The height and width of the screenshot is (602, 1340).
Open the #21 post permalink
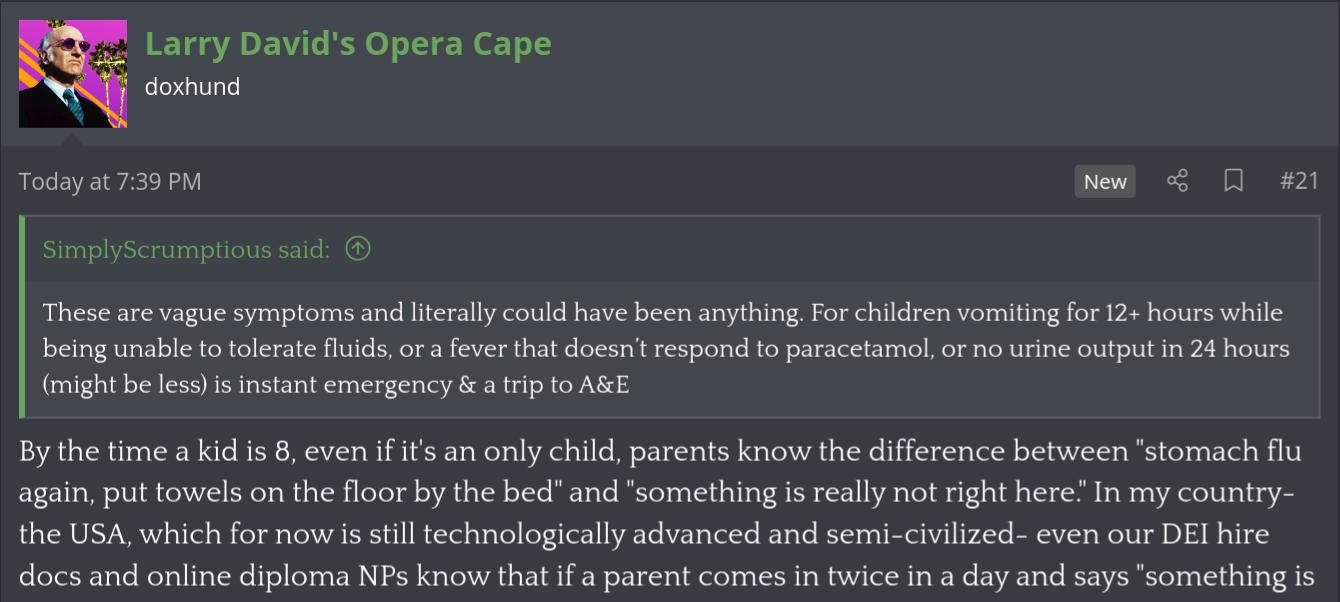click(x=1299, y=181)
